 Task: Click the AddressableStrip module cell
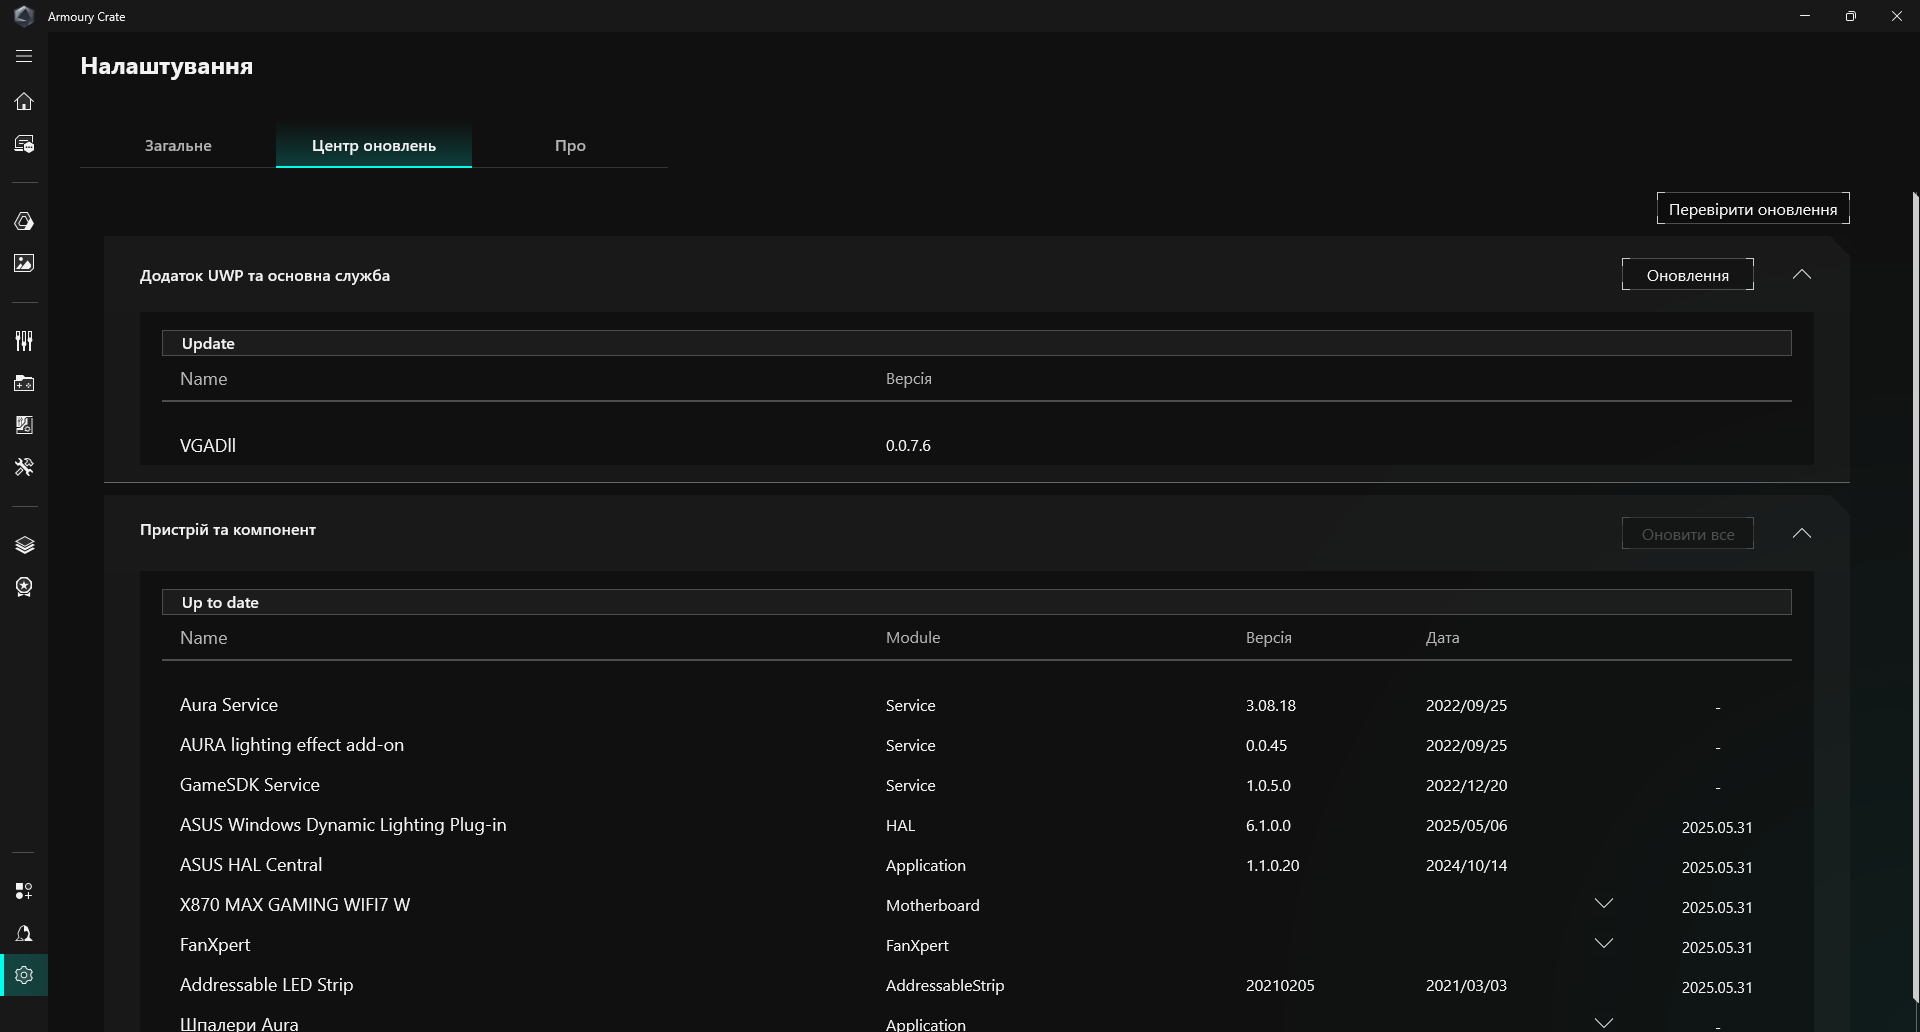(x=945, y=986)
